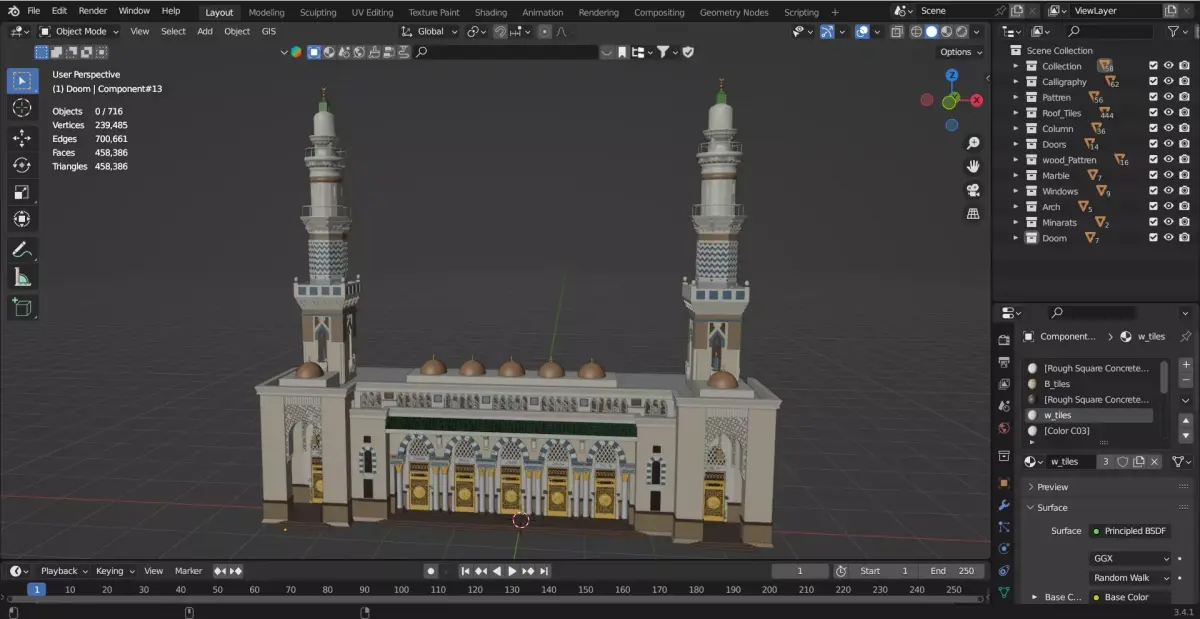Viewport: 1200px width, 619px height.
Task: Open the Global transform orientation dropdown
Action: point(430,31)
